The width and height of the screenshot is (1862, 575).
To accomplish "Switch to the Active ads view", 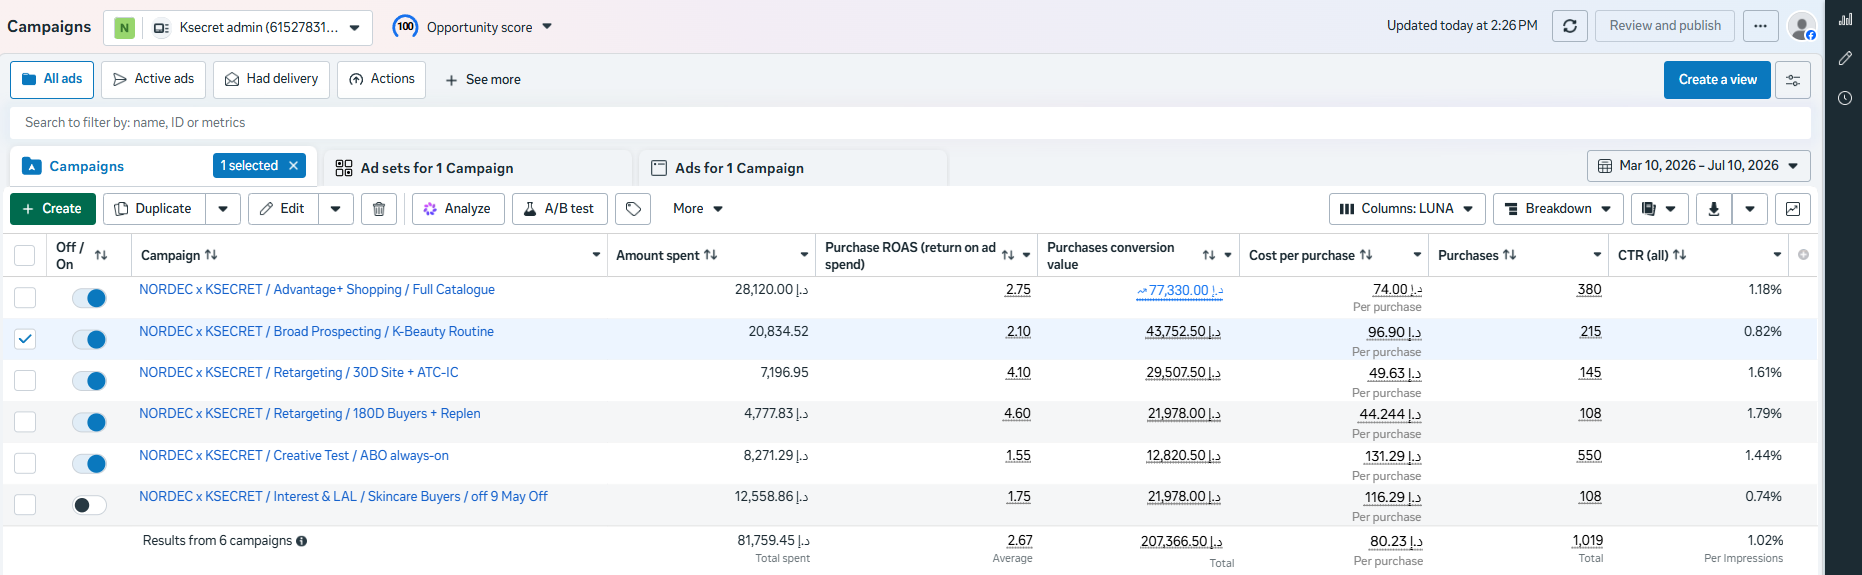I will point(153,79).
